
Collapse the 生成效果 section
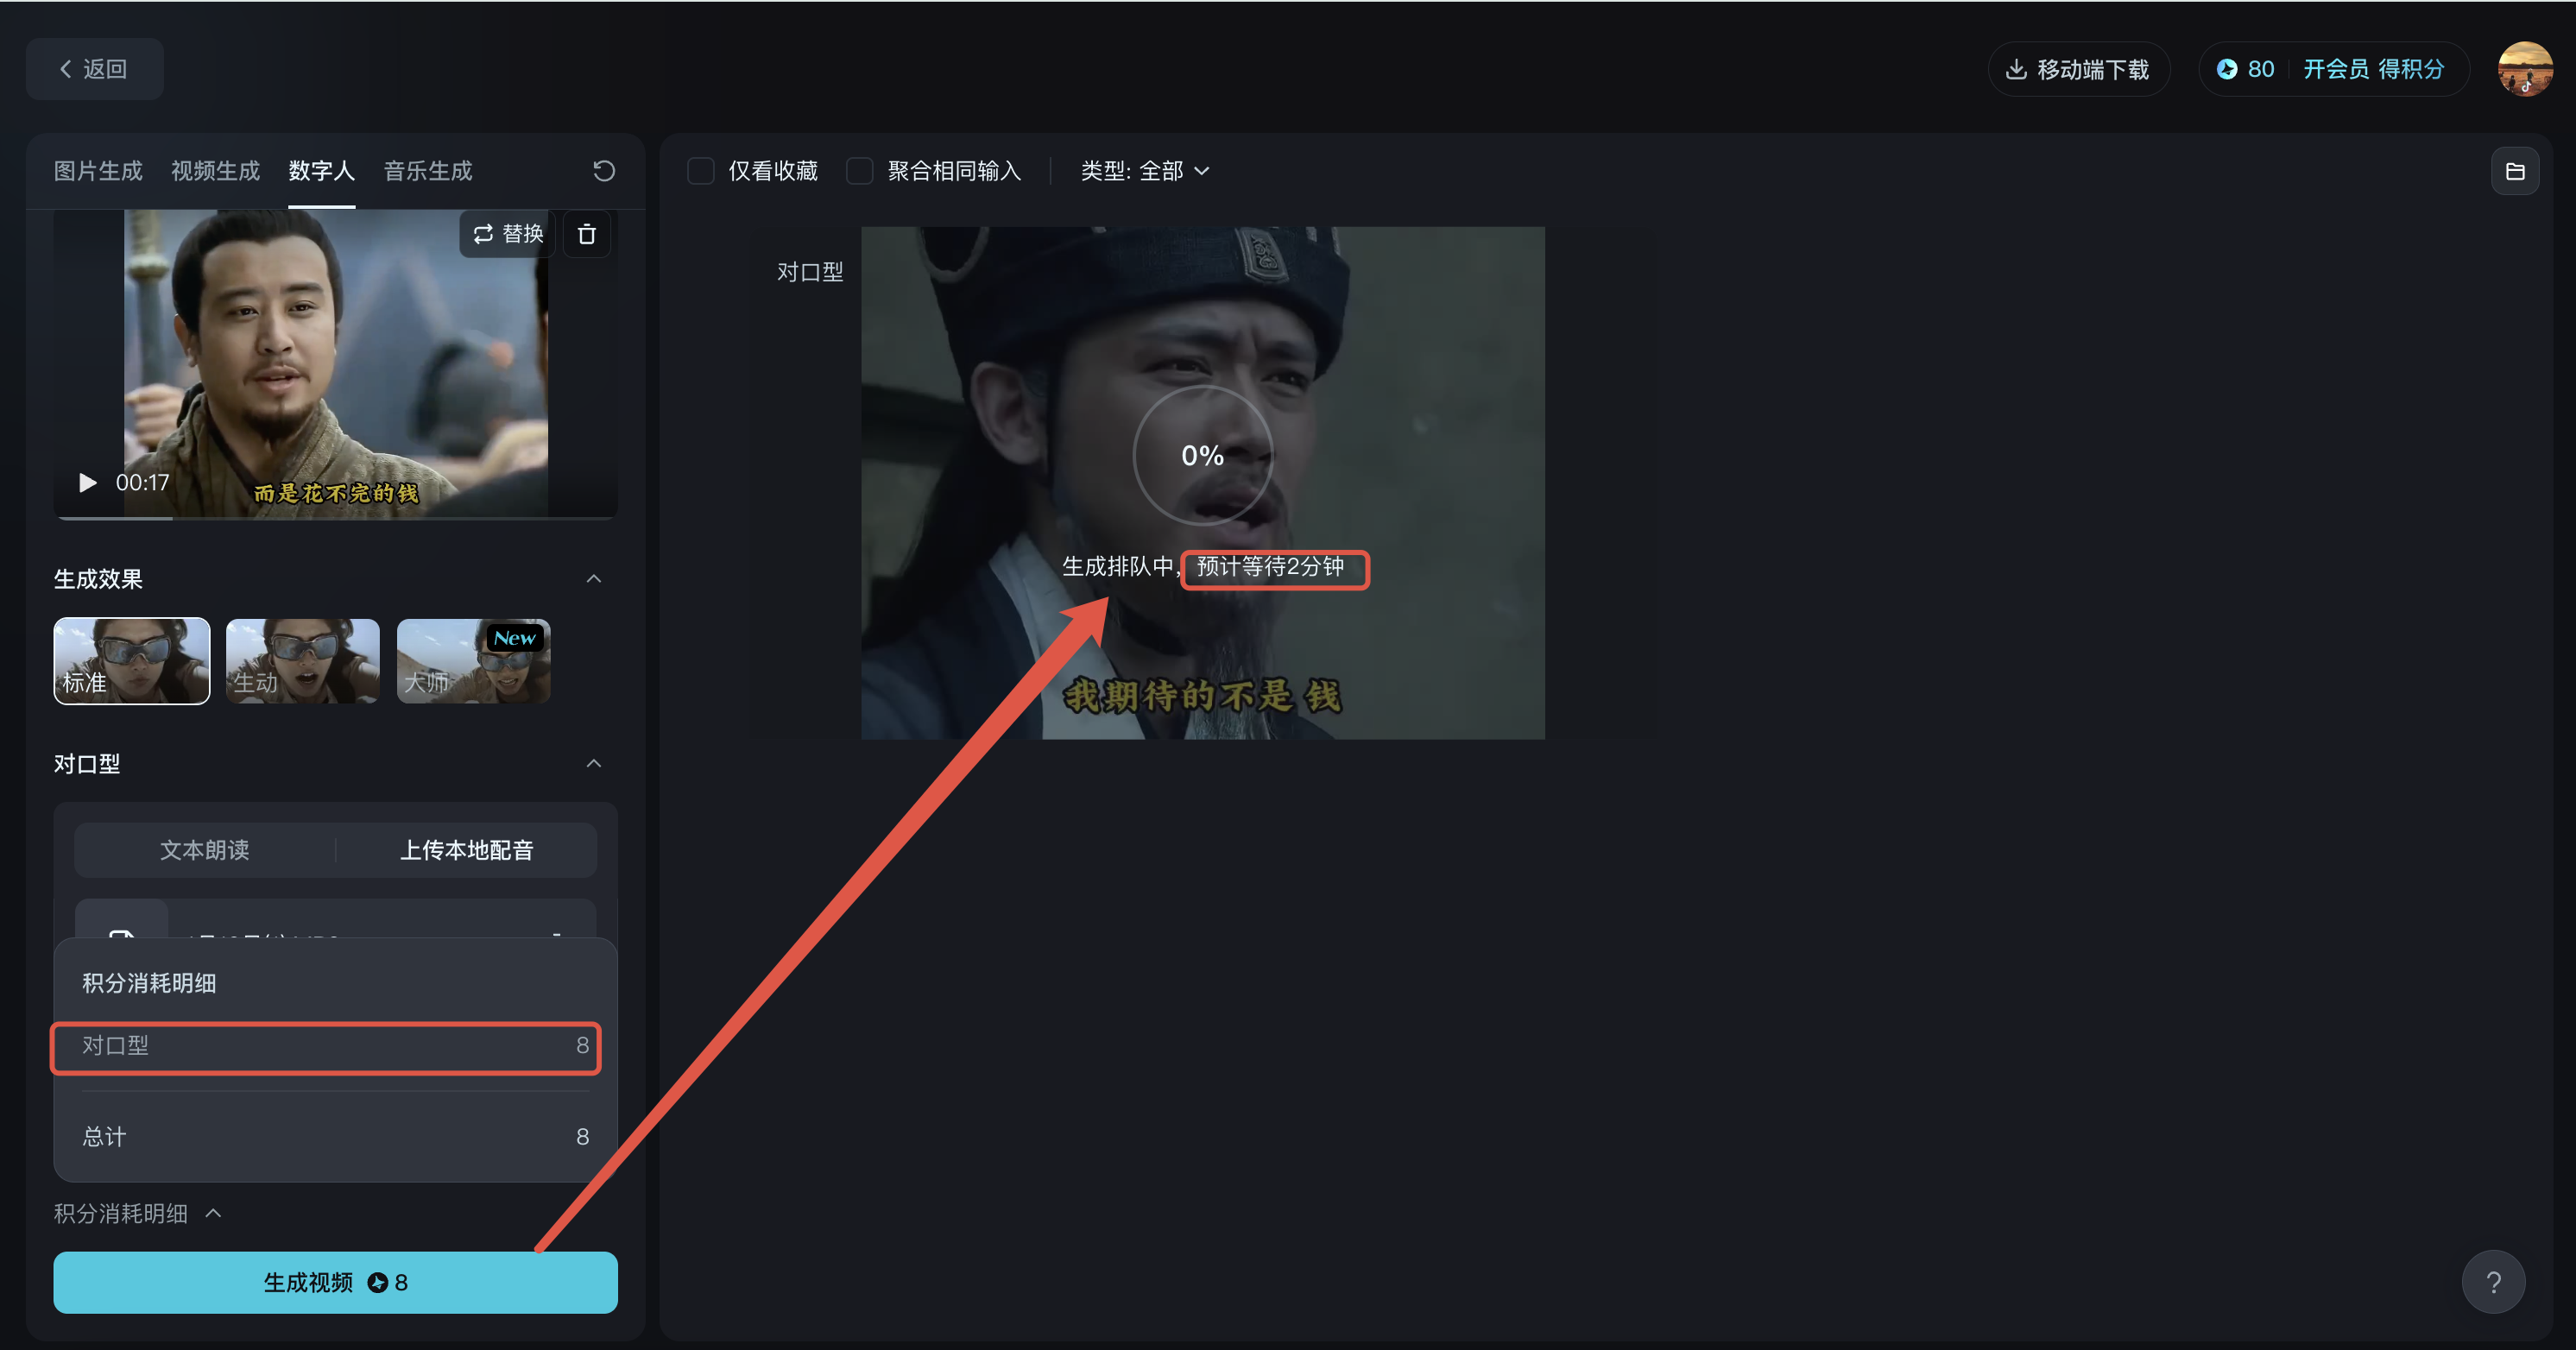(594, 579)
